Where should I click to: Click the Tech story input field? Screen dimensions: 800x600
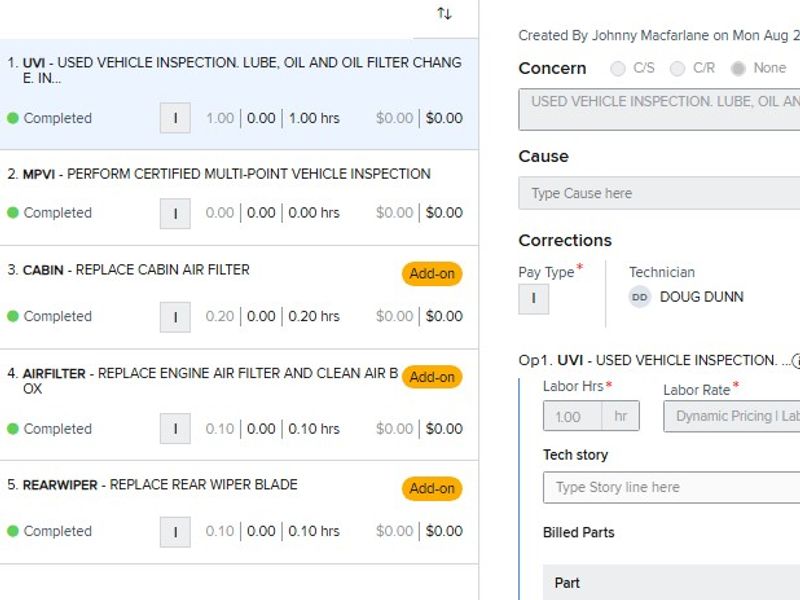point(670,487)
